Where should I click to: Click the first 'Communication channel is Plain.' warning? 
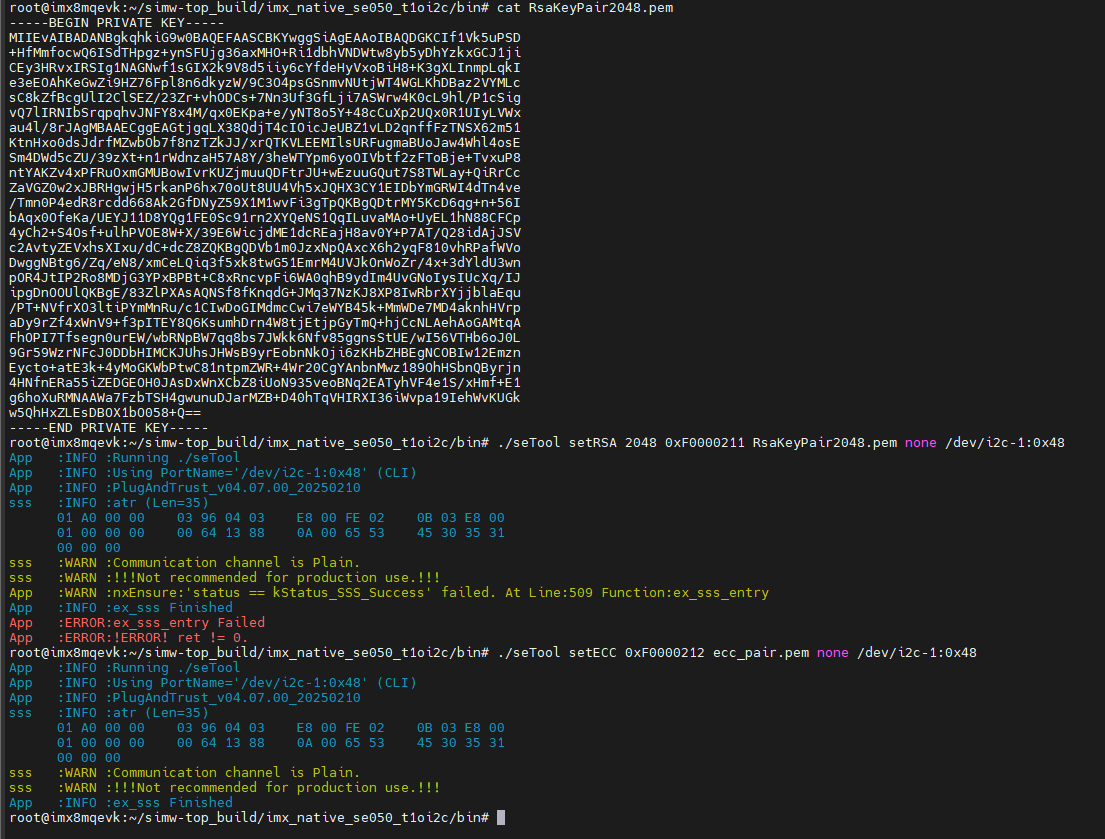[185, 563]
